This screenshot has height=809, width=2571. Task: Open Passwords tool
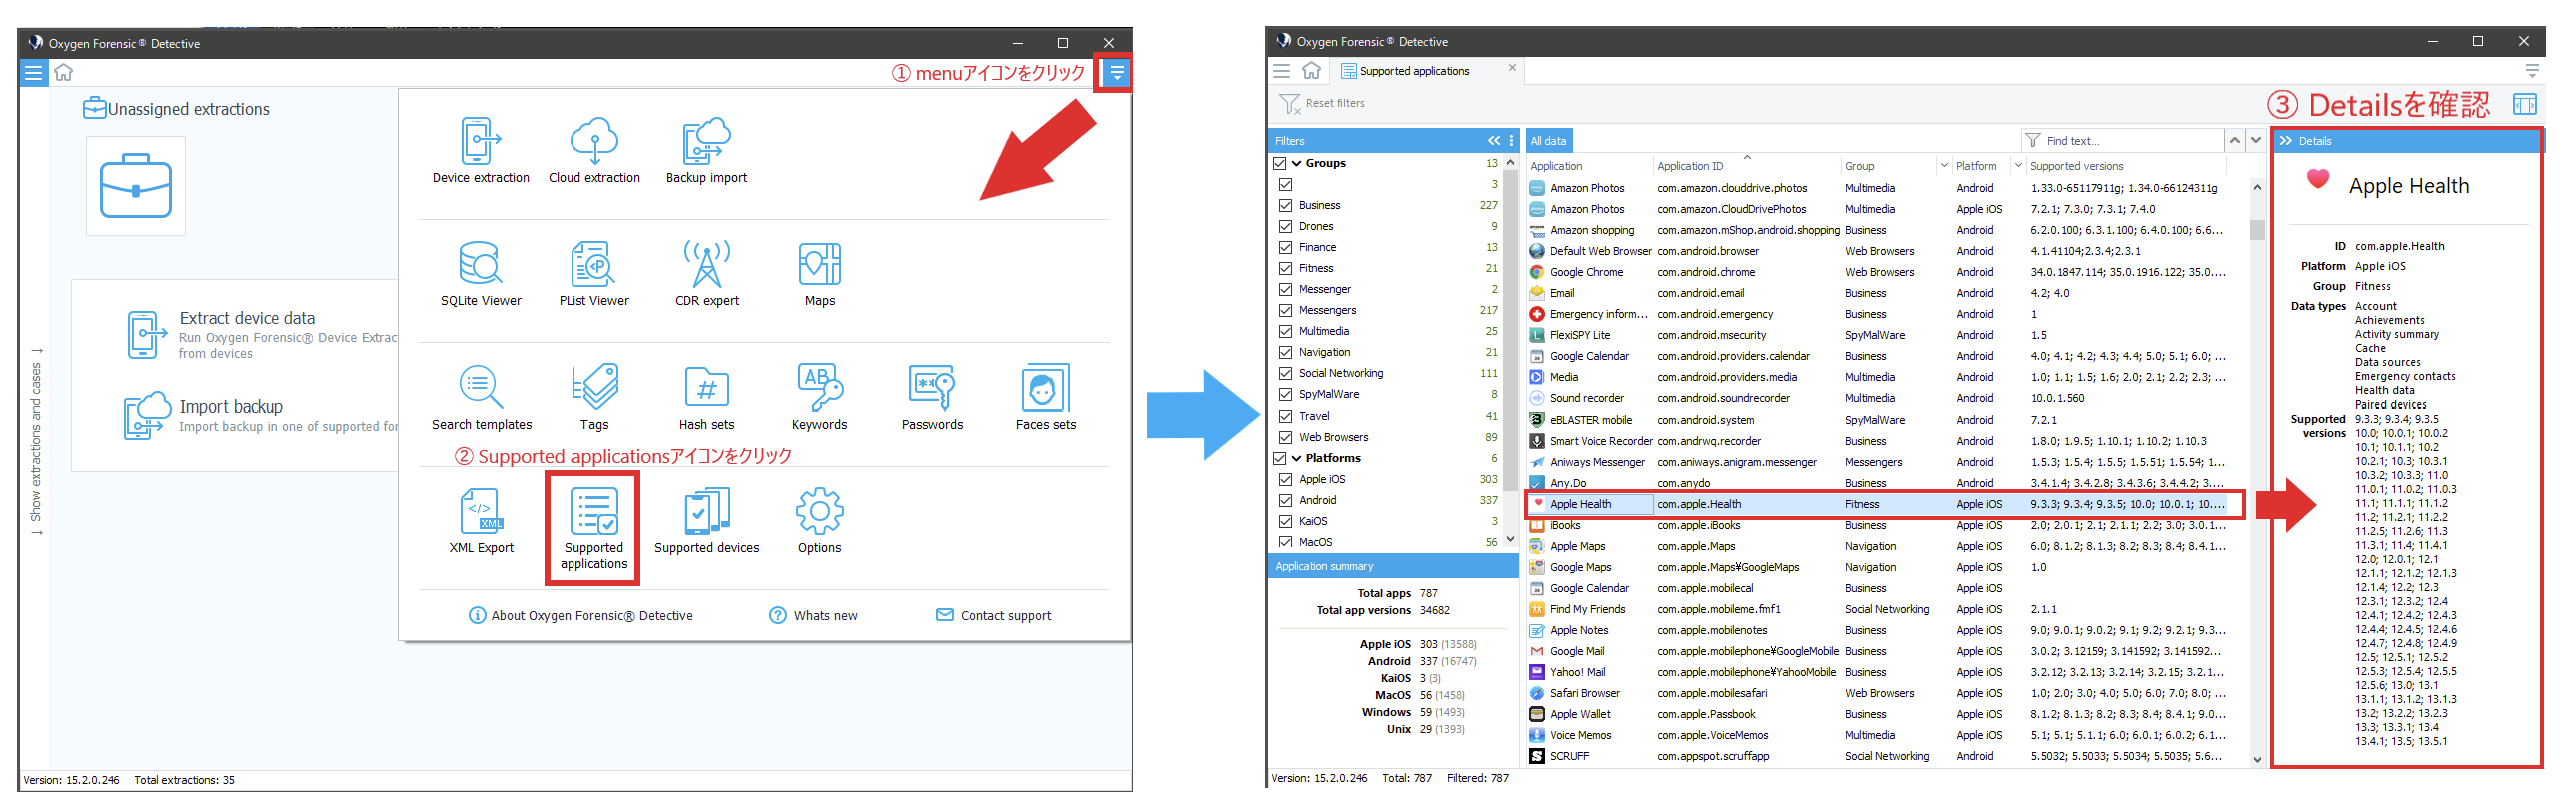(x=932, y=397)
